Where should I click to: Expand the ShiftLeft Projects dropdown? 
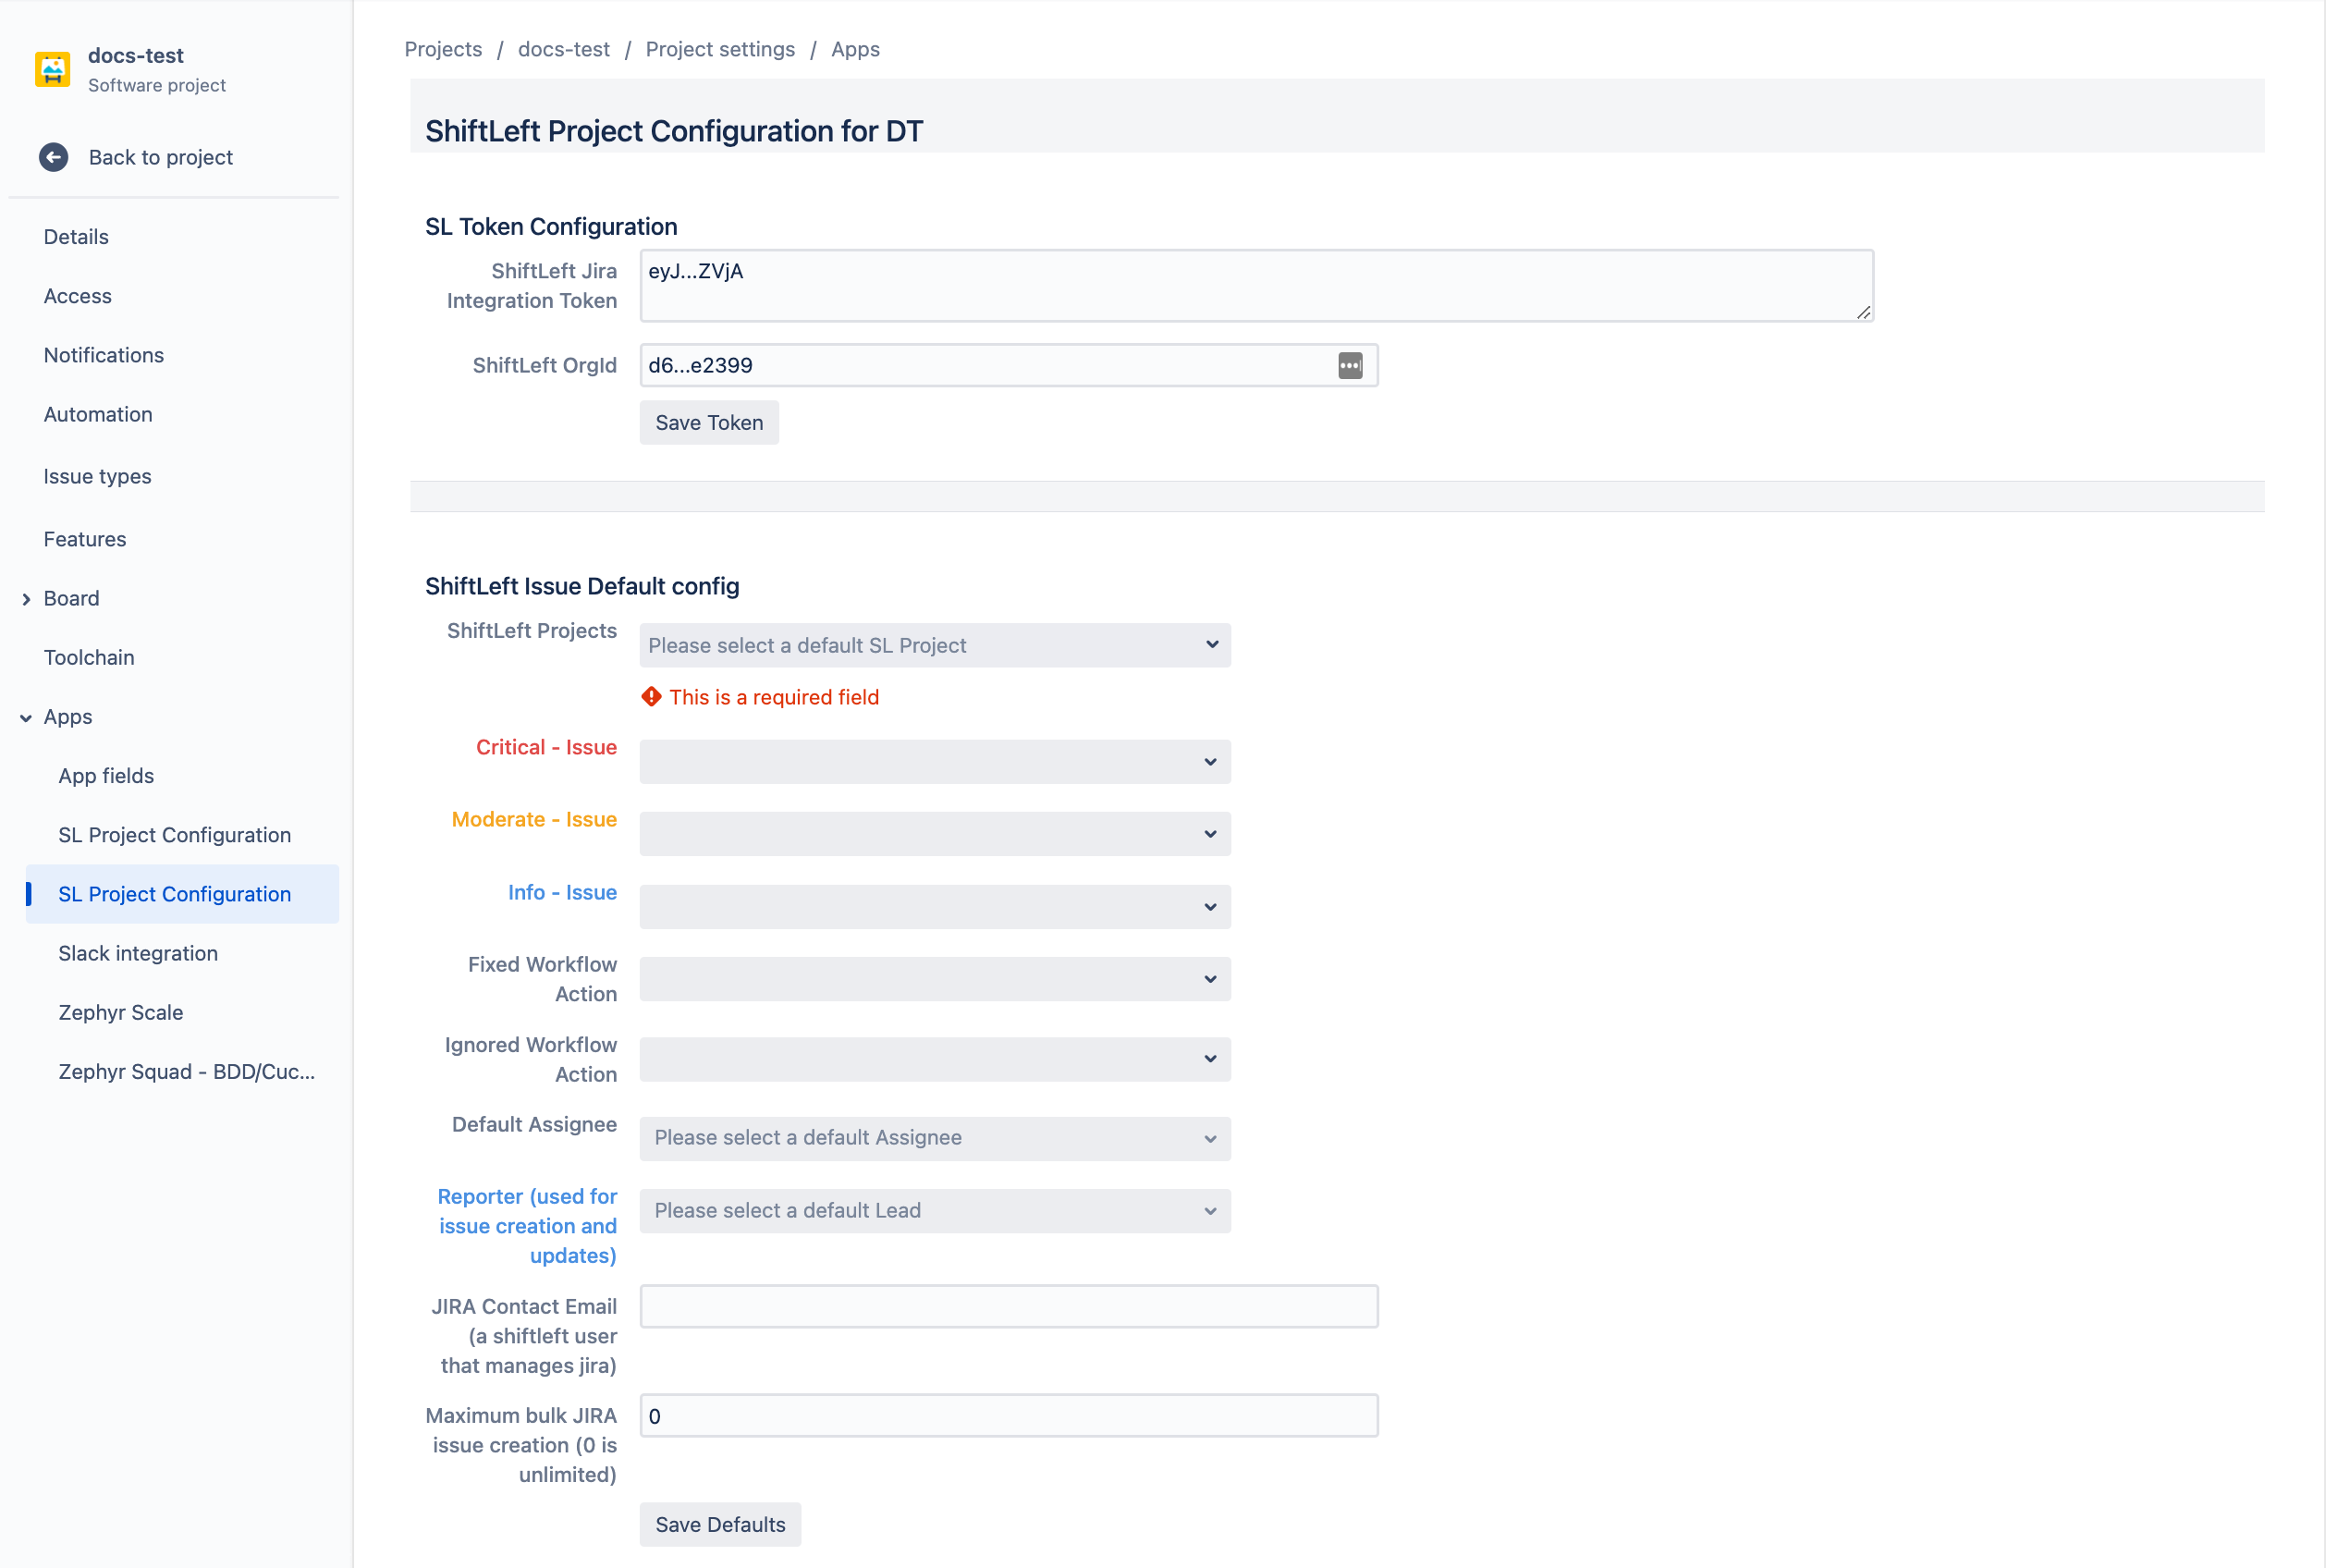coord(935,644)
